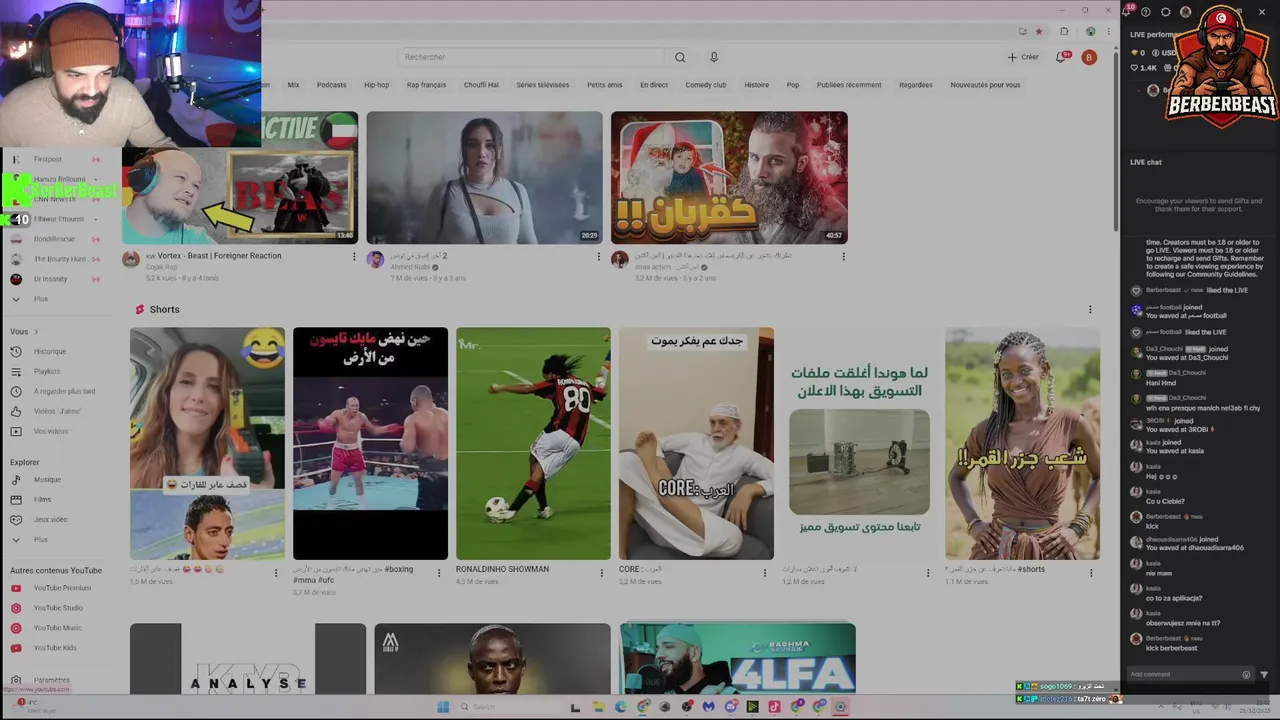Open File Explorer from taskbar
The width and height of the screenshot is (1280, 720).
pos(598,707)
